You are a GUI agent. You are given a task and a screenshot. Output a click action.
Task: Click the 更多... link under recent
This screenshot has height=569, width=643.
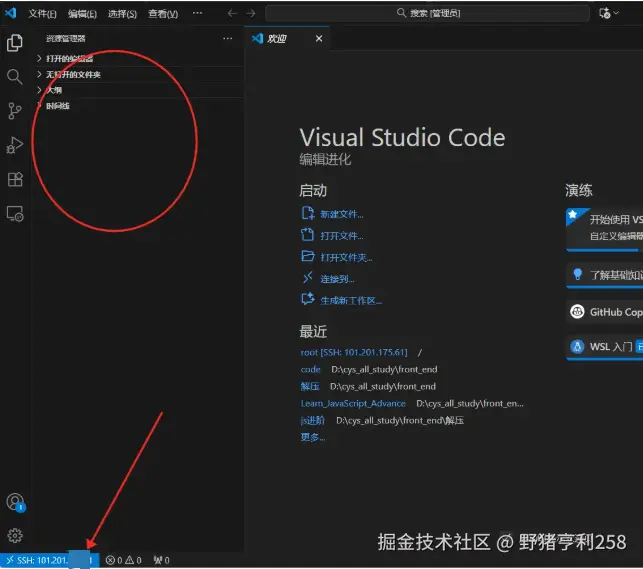tap(312, 437)
